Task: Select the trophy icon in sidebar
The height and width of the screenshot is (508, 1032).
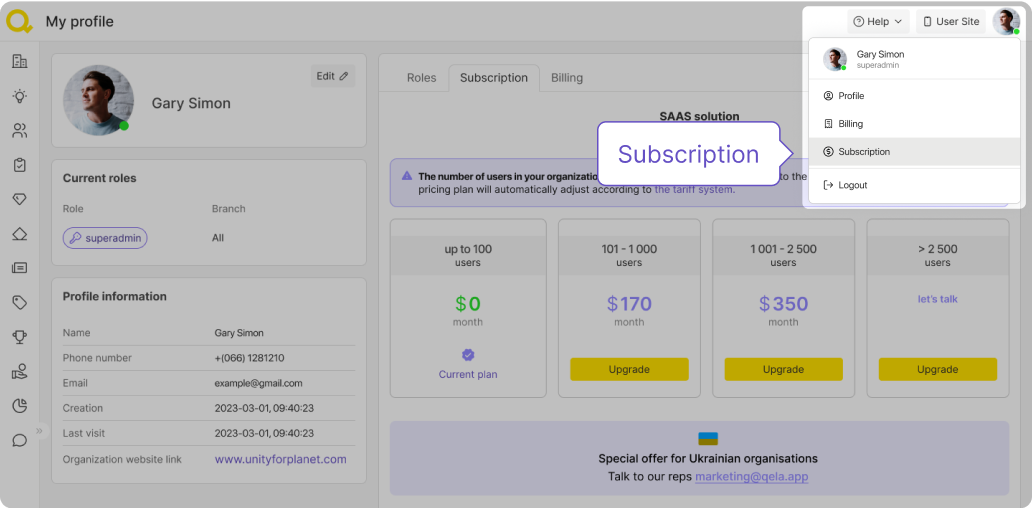Action: coord(19,337)
